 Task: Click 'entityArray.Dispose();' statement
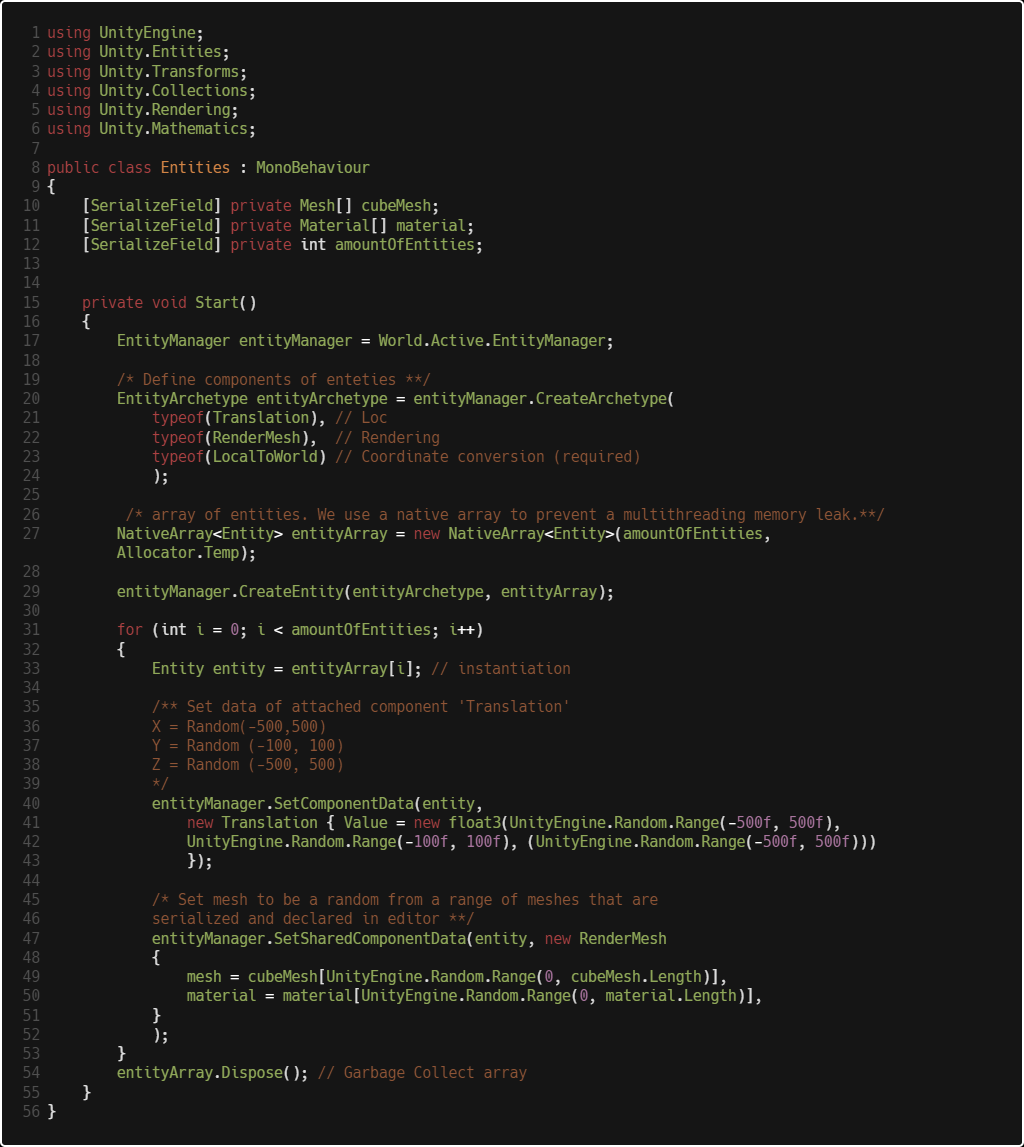tap(212, 1072)
